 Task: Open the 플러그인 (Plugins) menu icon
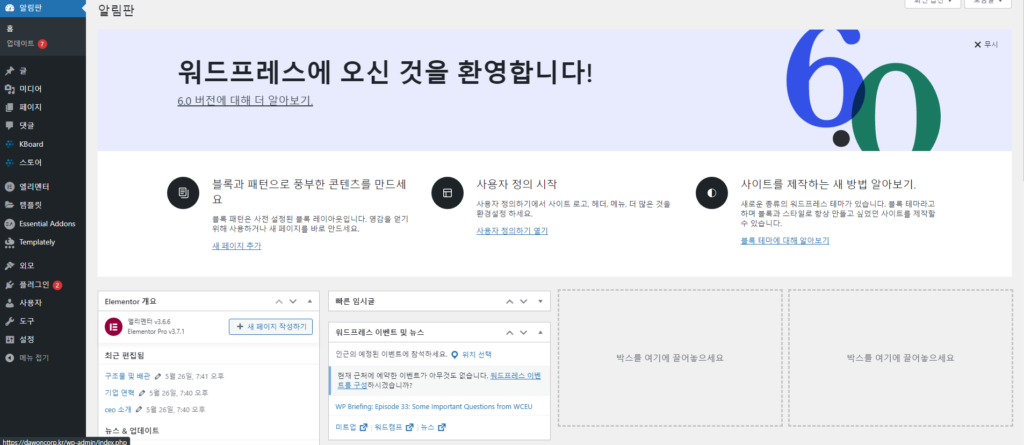[x=9, y=284]
